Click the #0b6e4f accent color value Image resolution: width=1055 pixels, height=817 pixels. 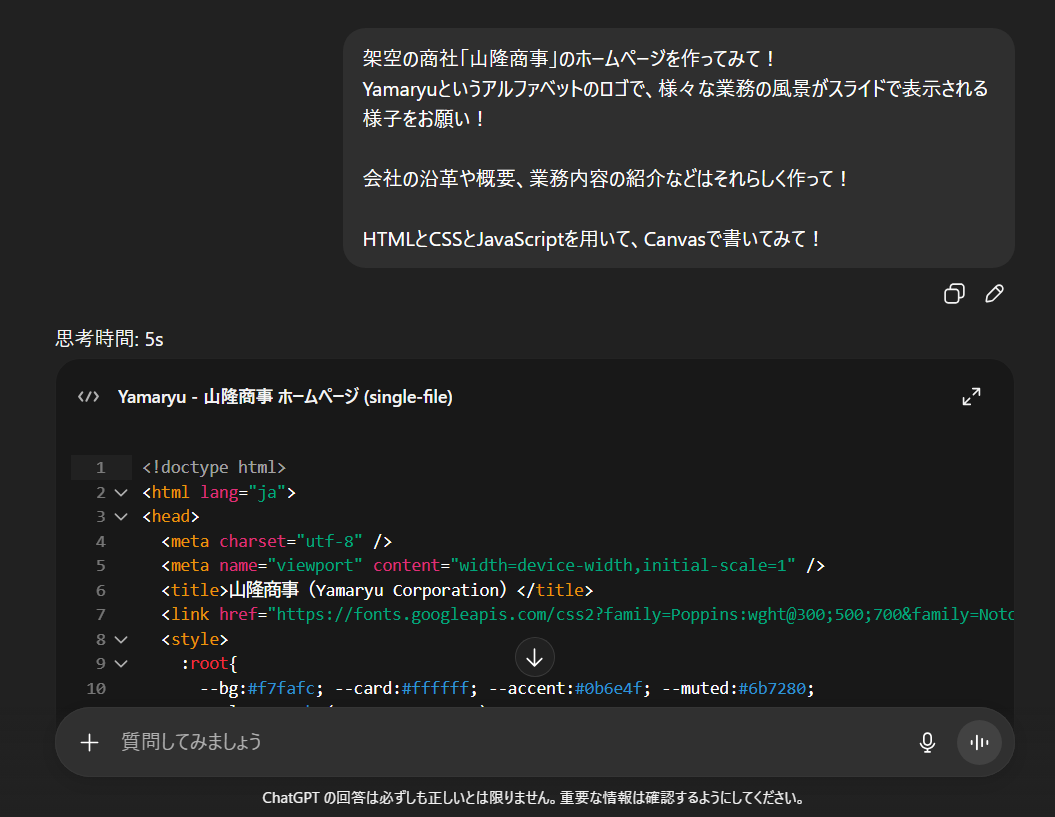pyautogui.click(x=608, y=688)
